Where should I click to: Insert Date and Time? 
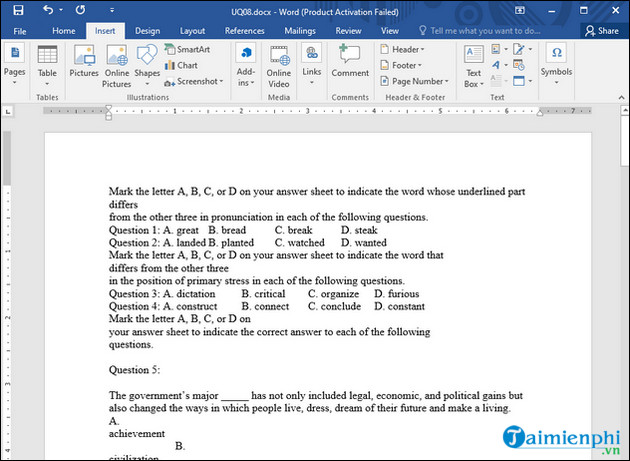(x=519, y=65)
